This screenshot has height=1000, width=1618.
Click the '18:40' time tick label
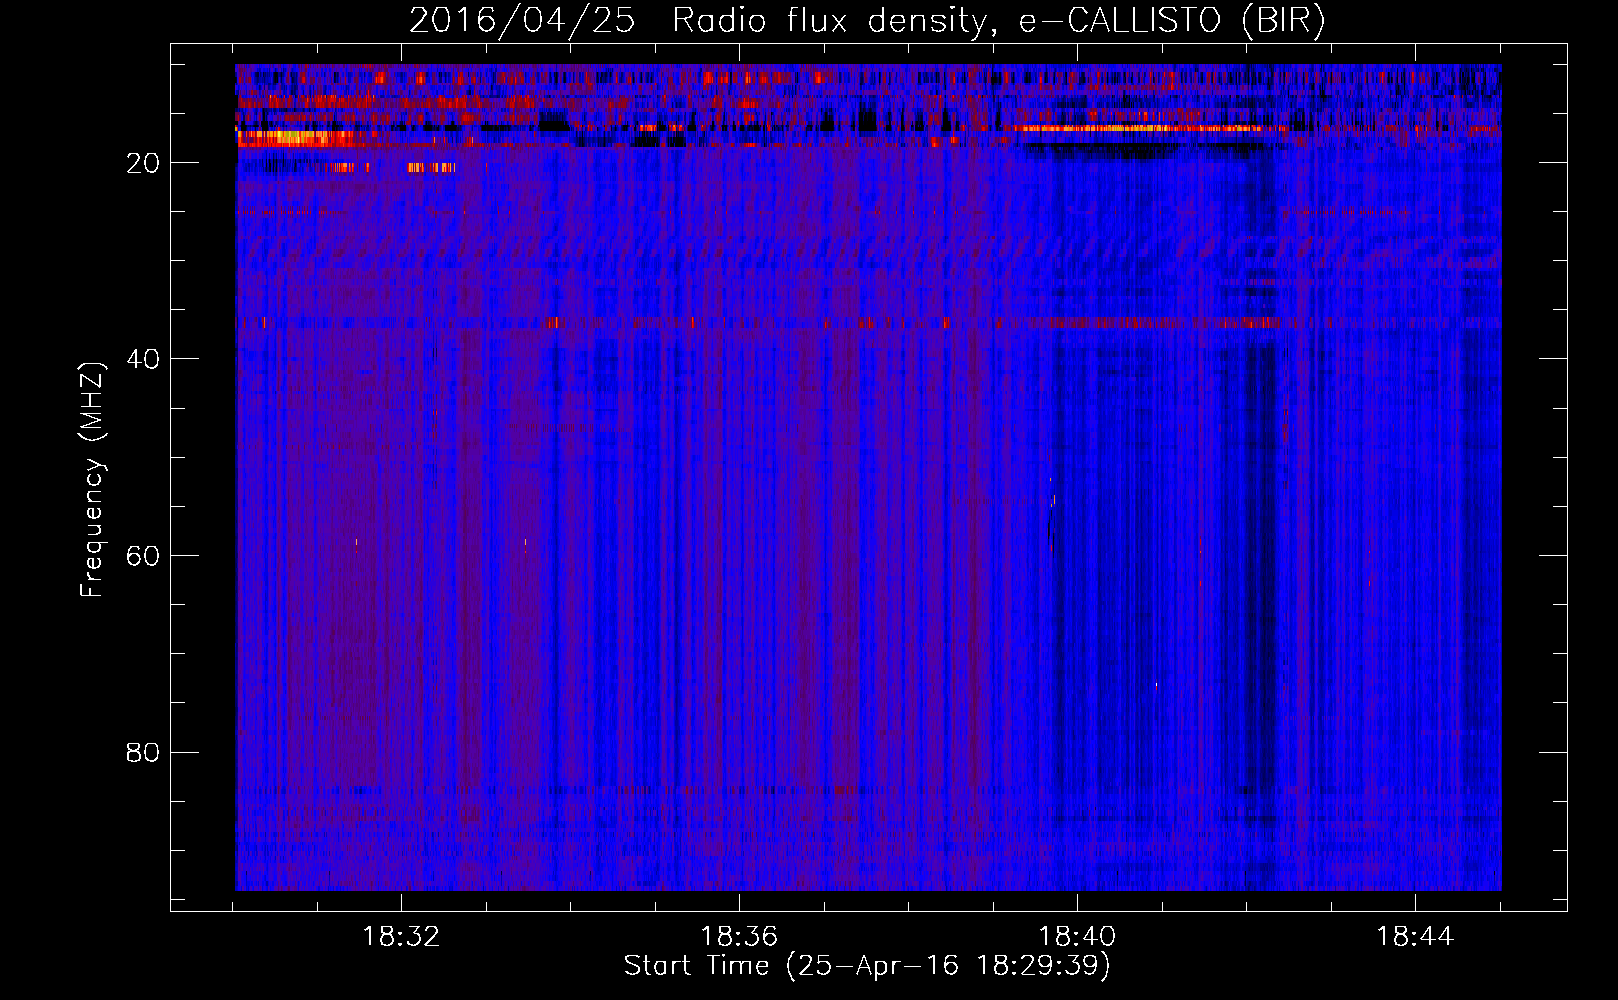point(1077,937)
